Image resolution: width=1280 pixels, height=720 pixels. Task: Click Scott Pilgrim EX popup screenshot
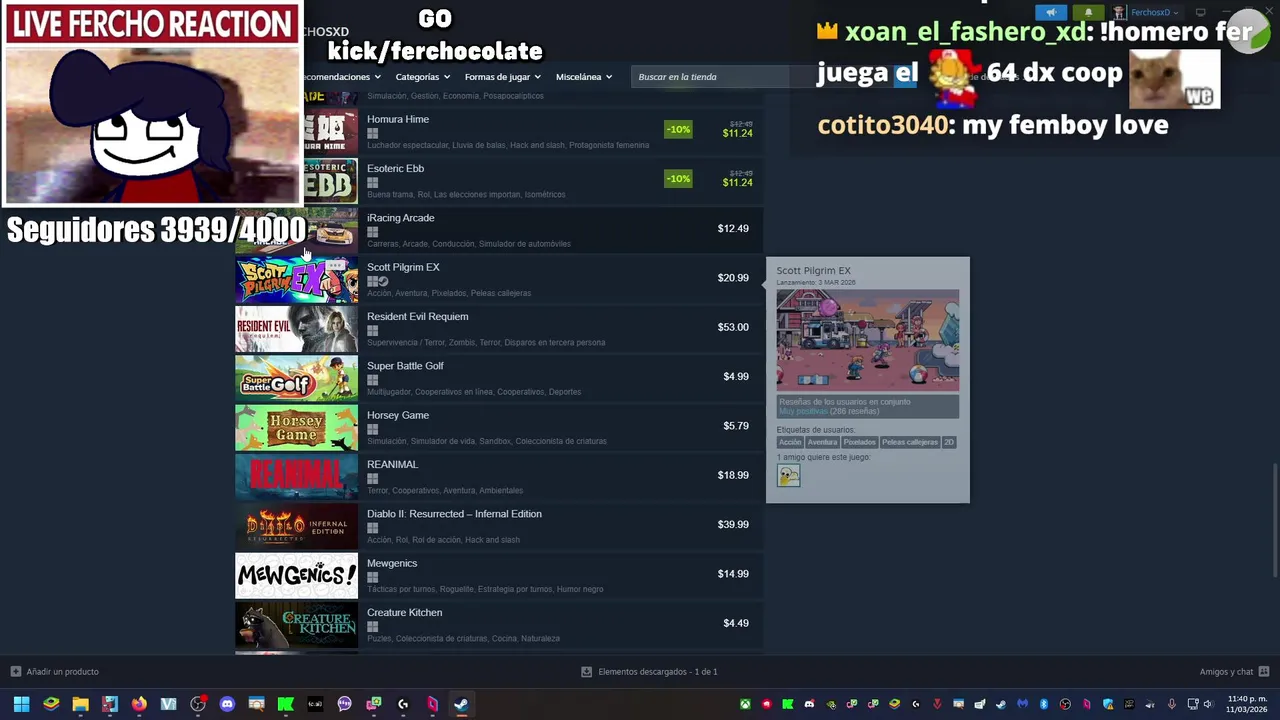(867, 340)
